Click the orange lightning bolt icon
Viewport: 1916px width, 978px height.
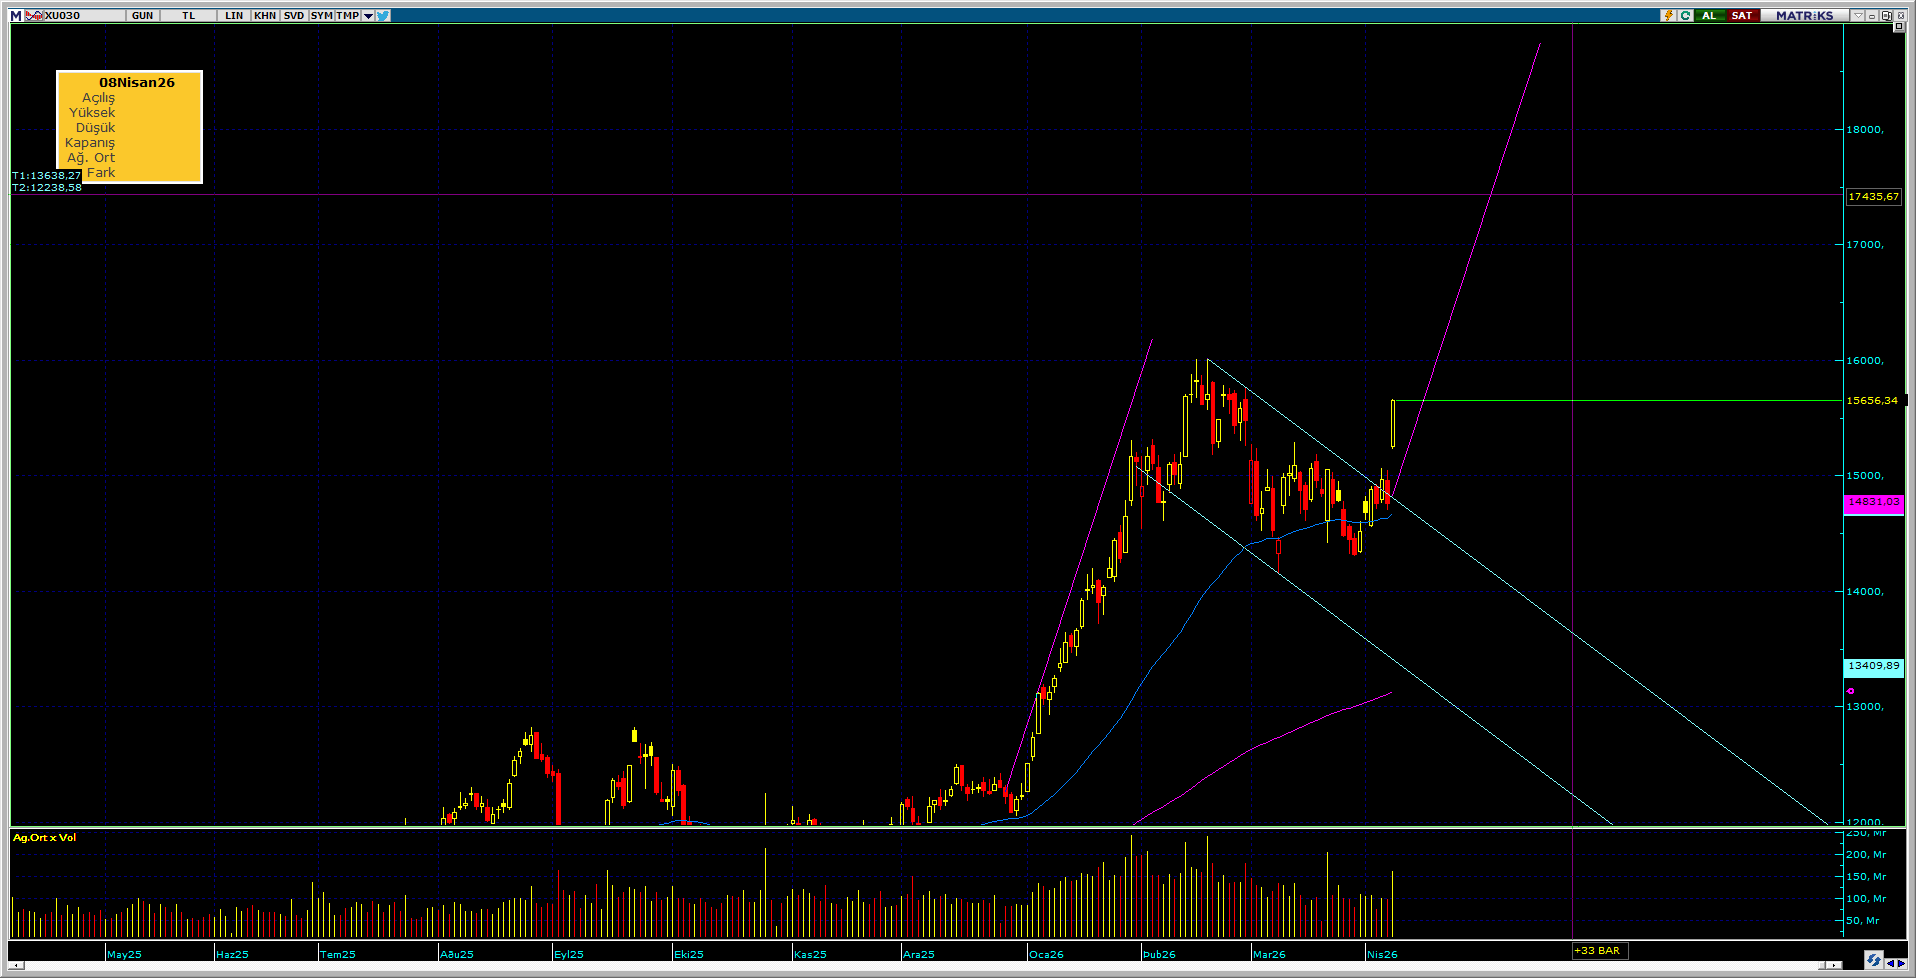1669,15
